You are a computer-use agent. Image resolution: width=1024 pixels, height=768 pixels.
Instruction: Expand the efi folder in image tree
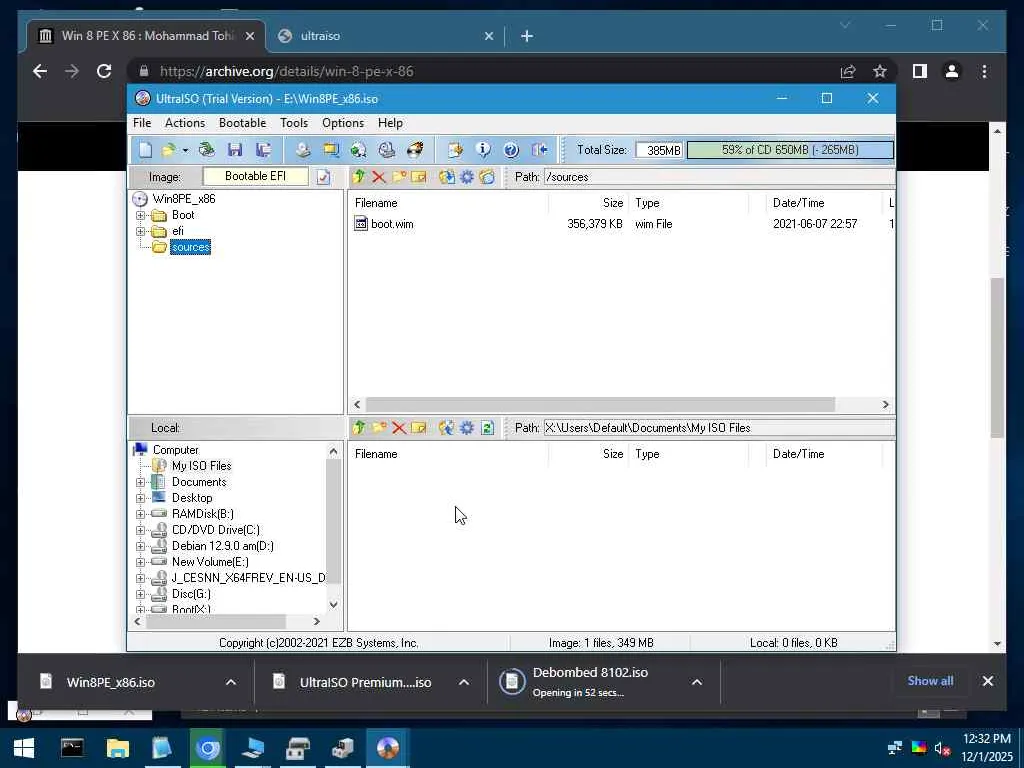(140, 231)
